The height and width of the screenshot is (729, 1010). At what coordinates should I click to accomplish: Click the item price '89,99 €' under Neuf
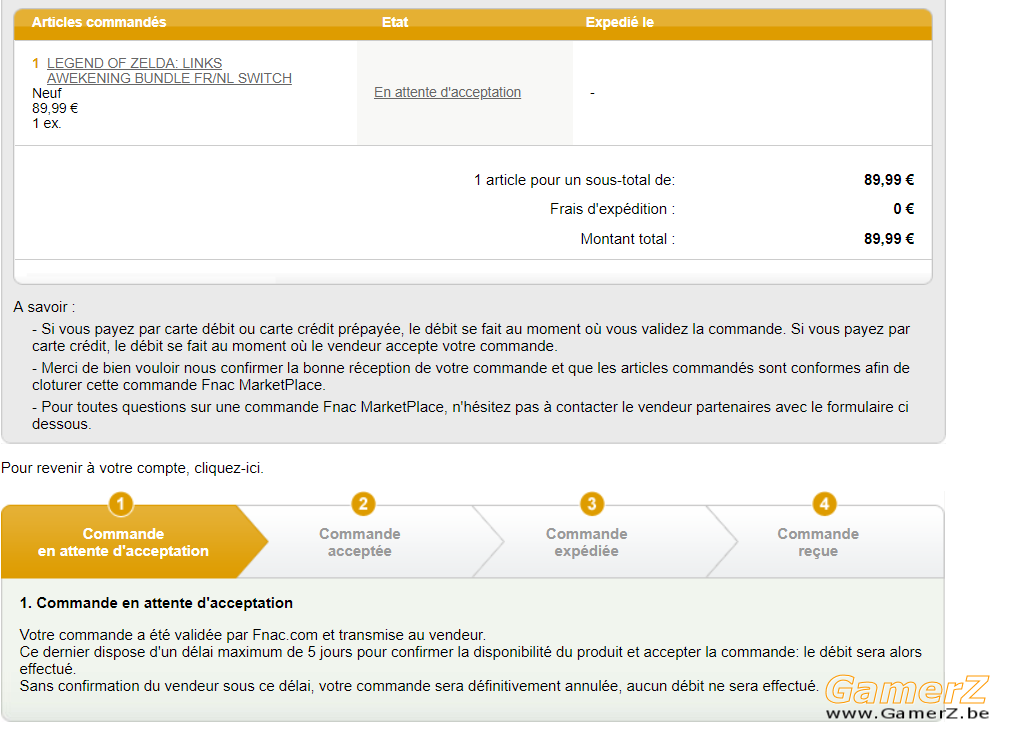tap(55, 108)
